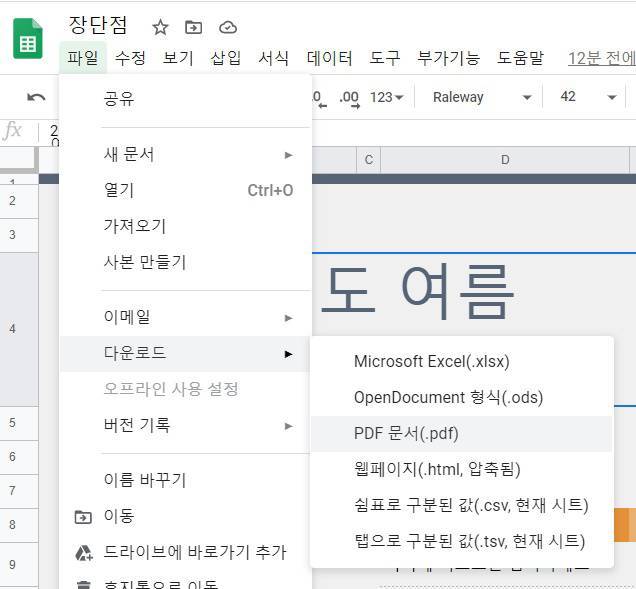Image resolution: width=636 pixels, height=589 pixels.
Task: Decrease decimal places button
Action: pos(320,98)
